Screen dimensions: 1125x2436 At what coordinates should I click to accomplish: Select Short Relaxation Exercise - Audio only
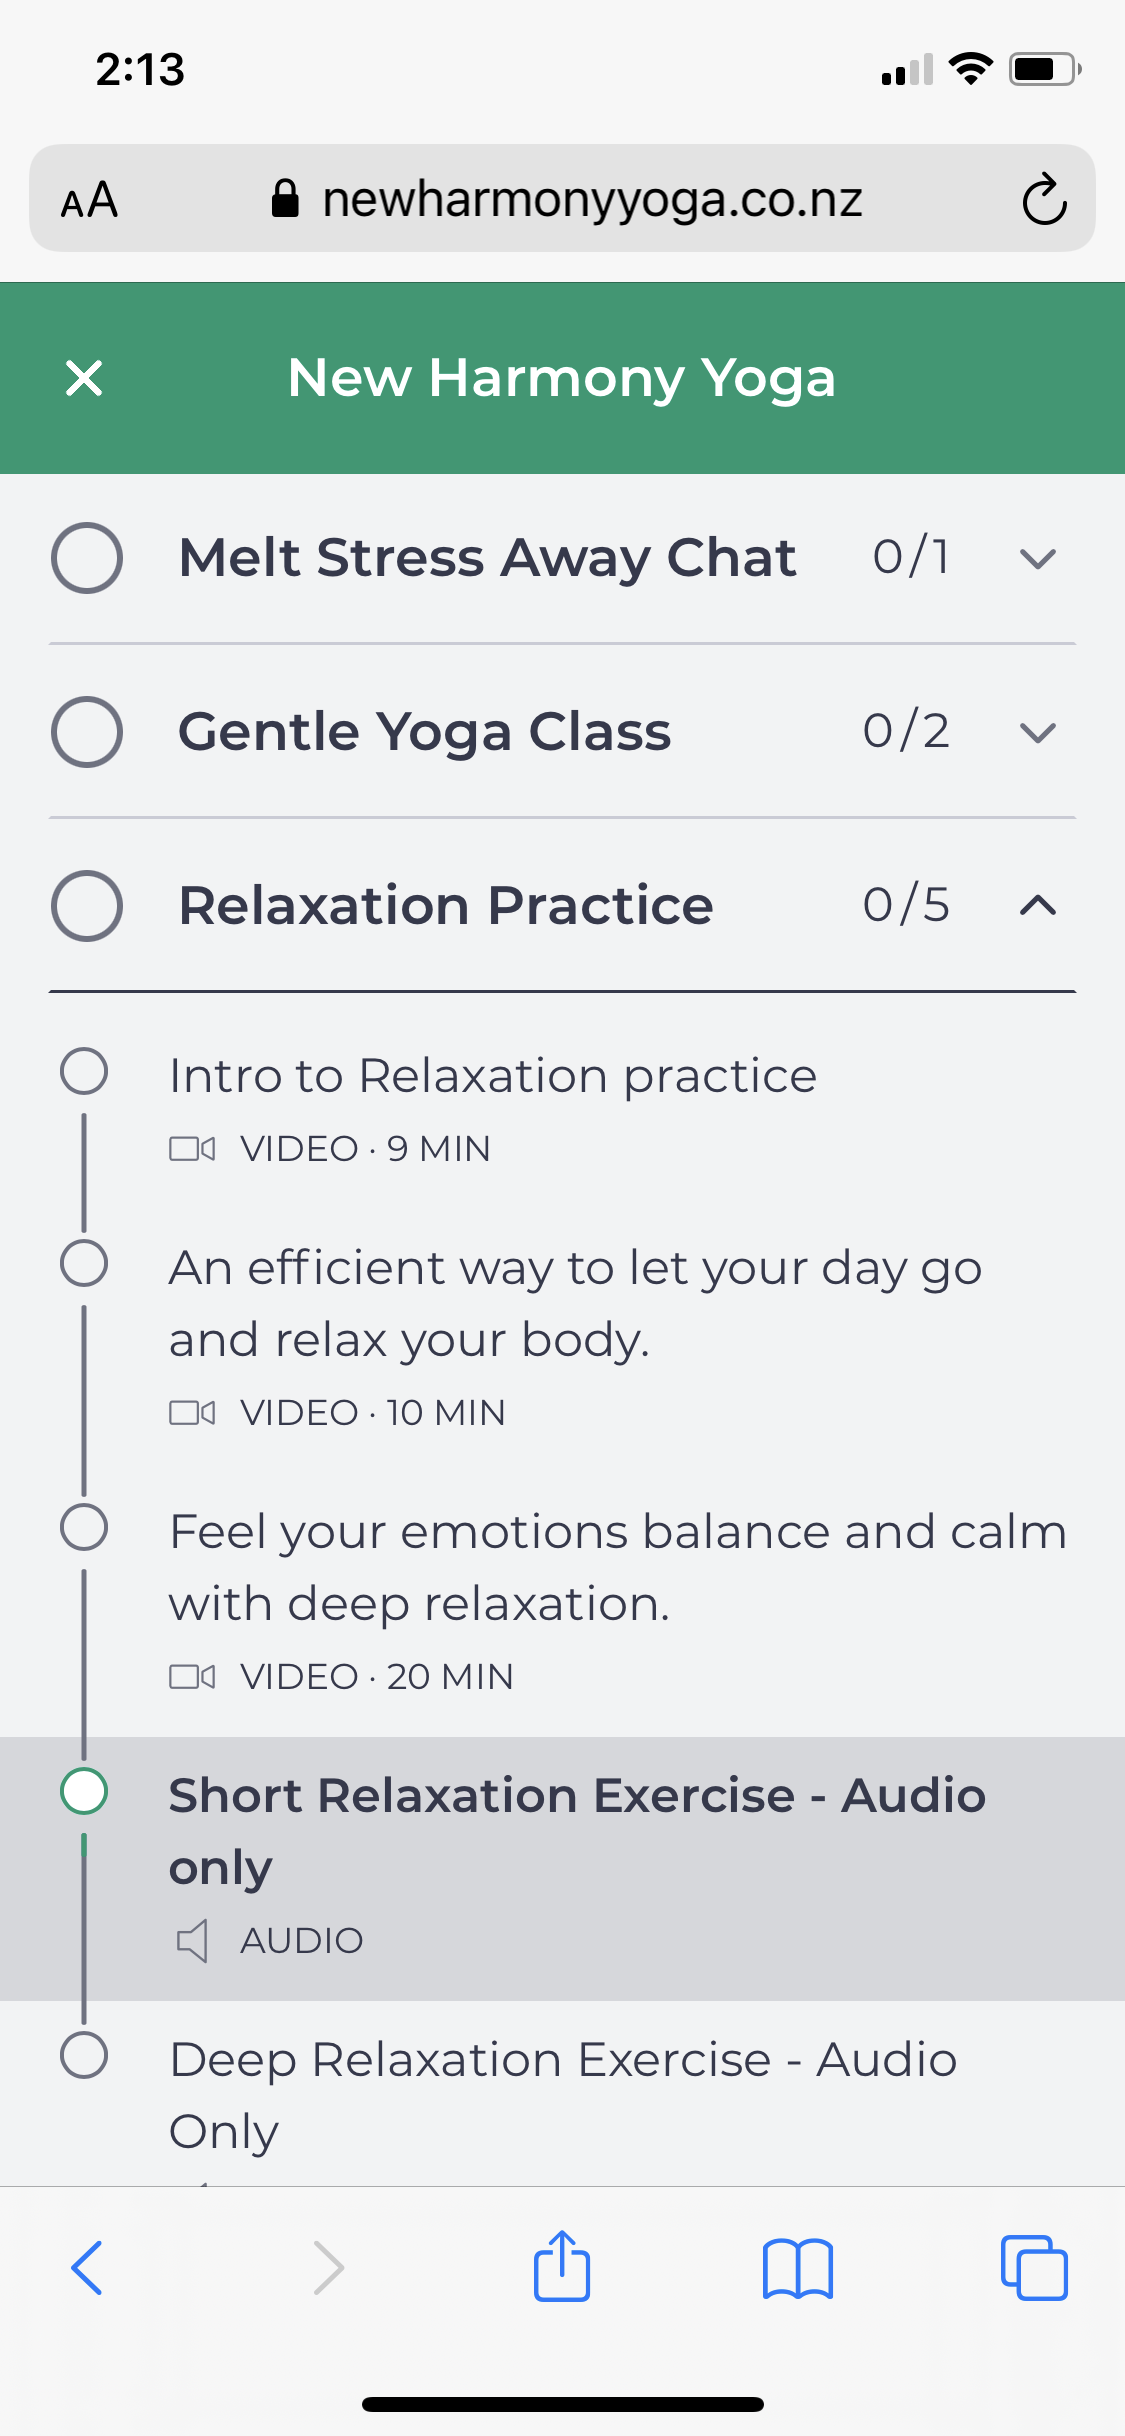[x=577, y=1830]
